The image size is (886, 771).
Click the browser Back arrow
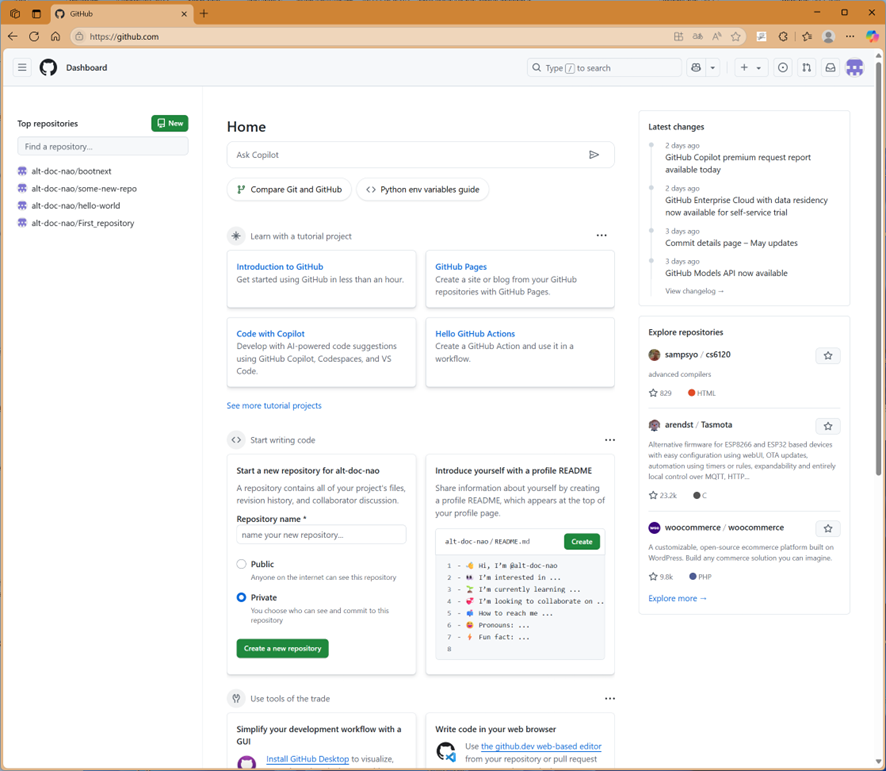point(13,37)
